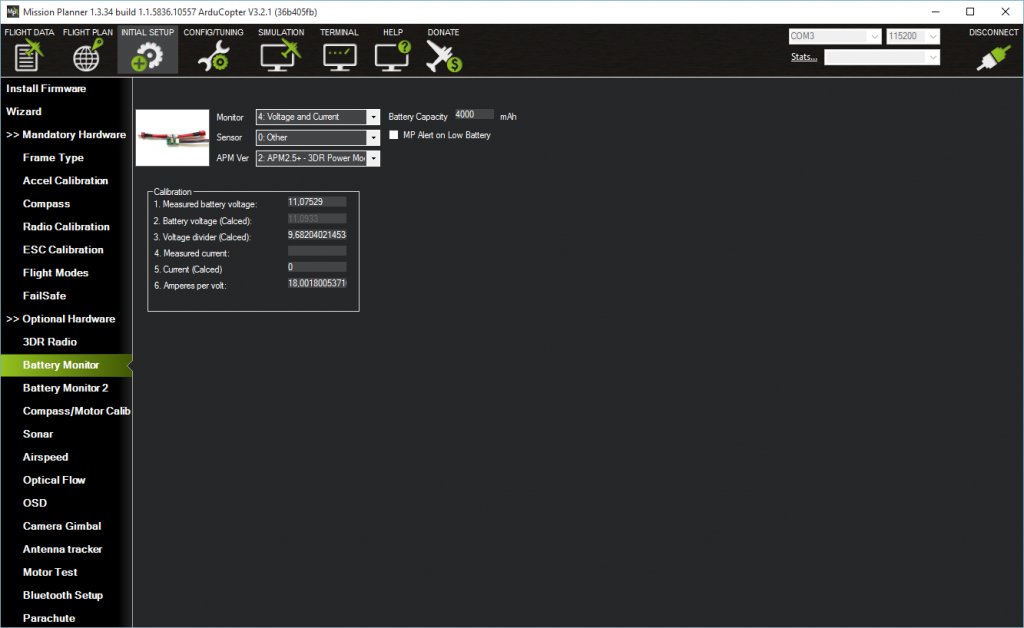Click the Mission Planner title bar icon
The image size is (1024, 628).
click(12, 12)
